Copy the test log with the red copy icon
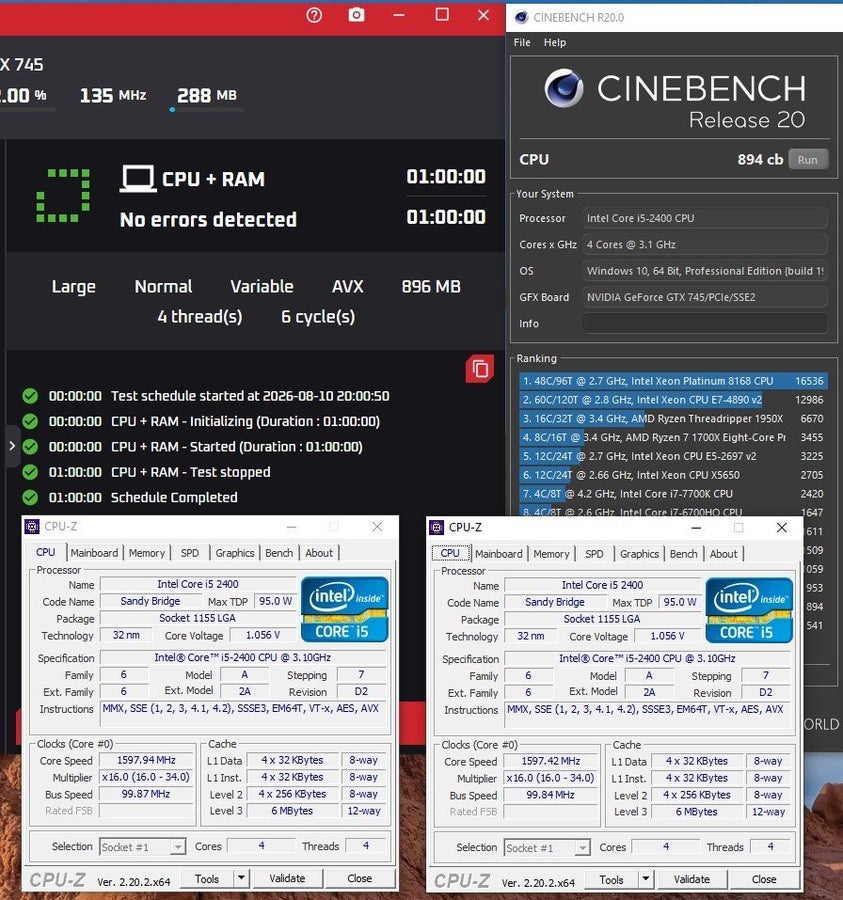 pos(479,368)
